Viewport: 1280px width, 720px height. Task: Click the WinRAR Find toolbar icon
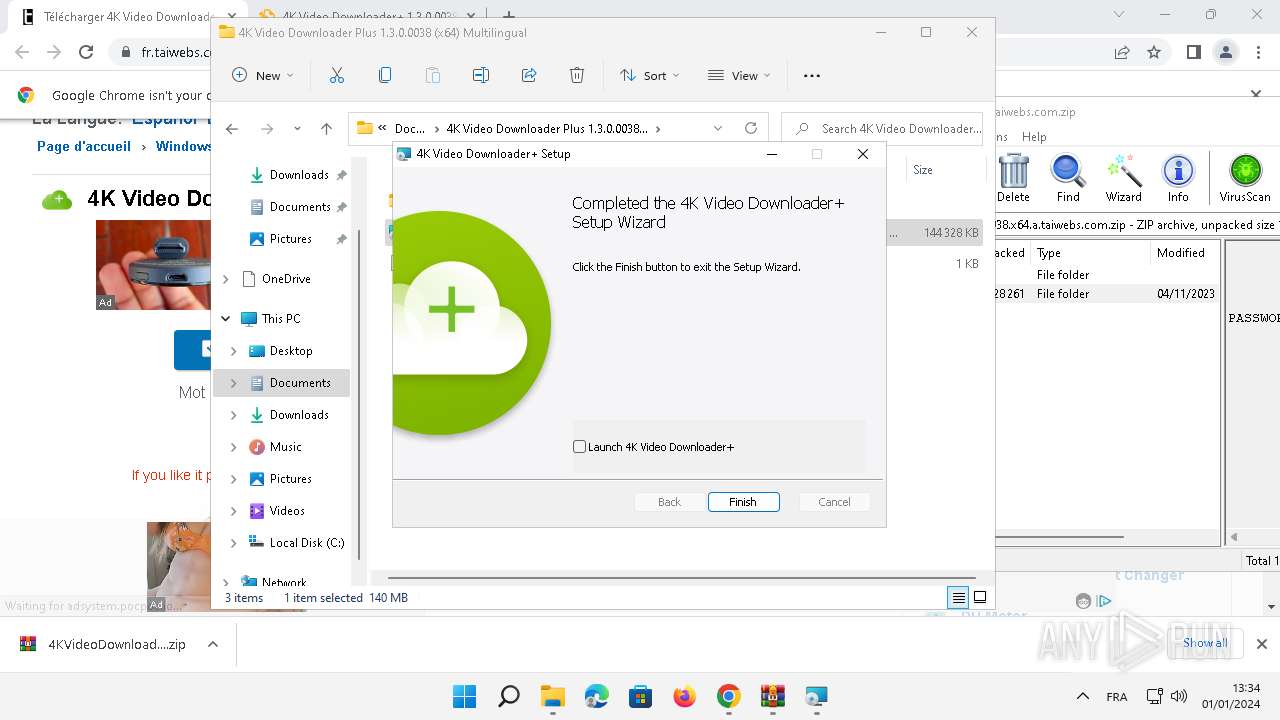(x=1068, y=179)
